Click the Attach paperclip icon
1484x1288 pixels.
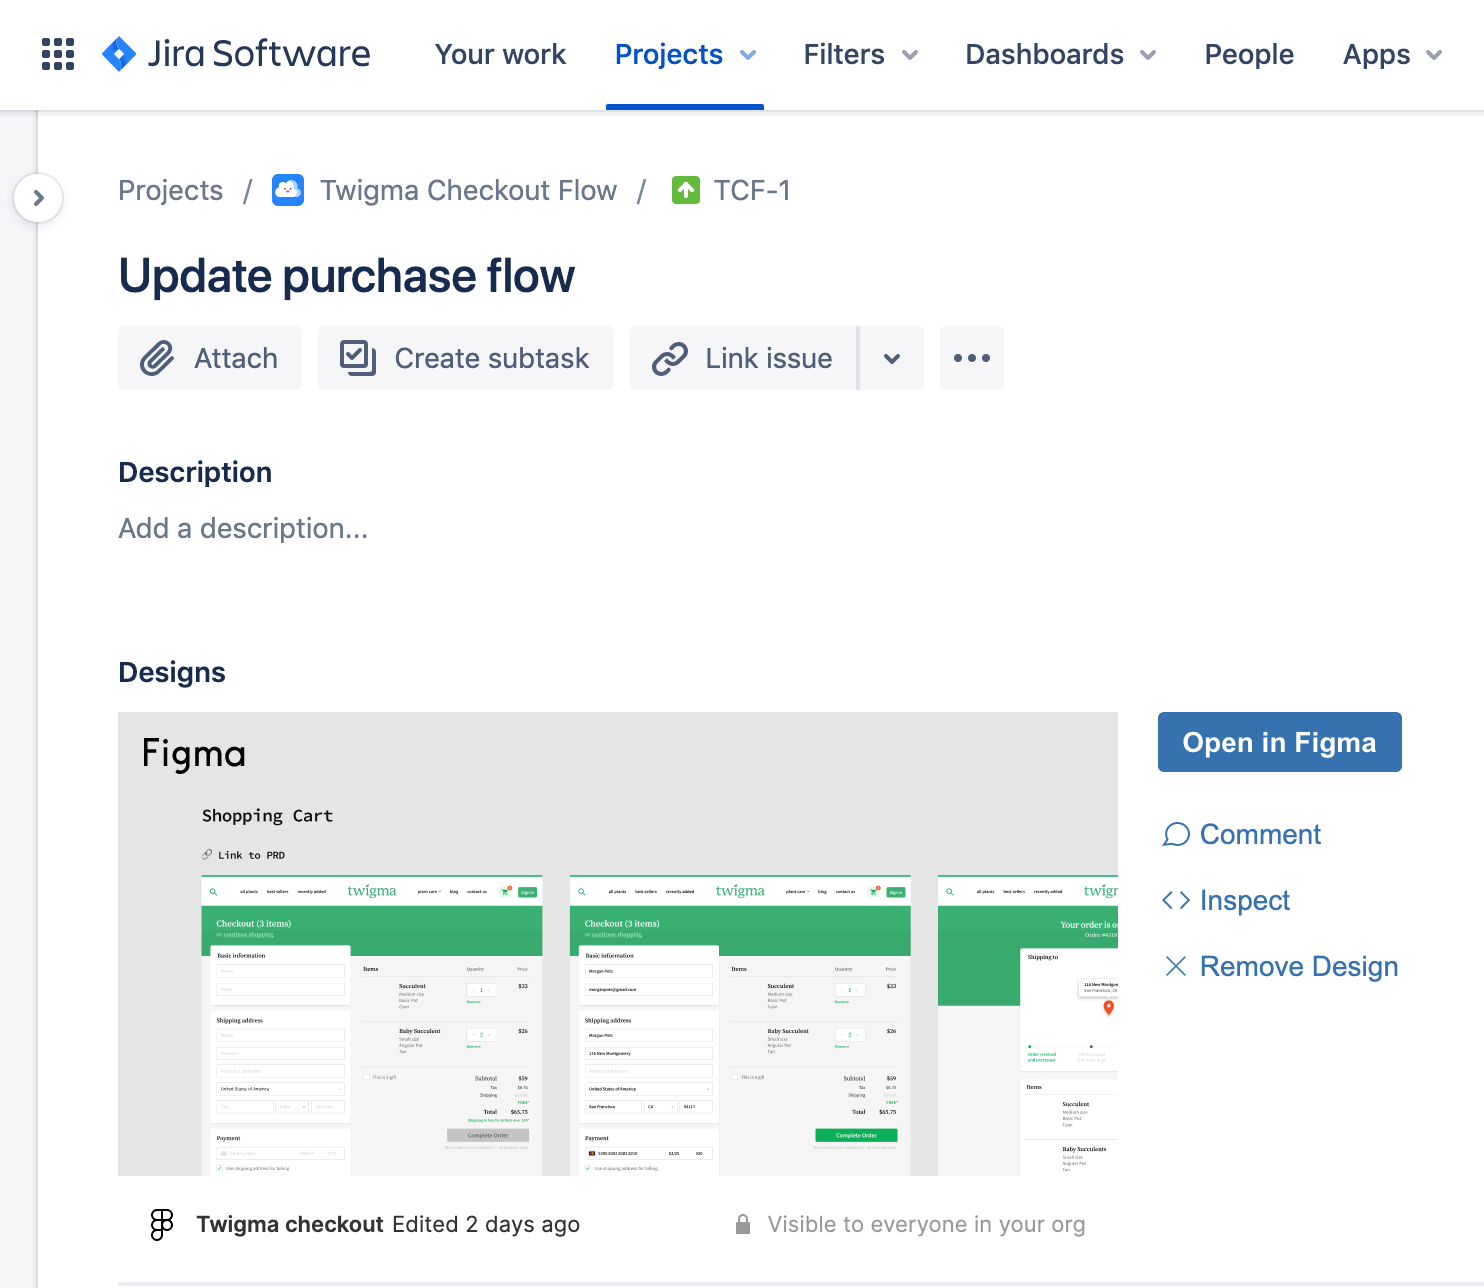point(157,358)
